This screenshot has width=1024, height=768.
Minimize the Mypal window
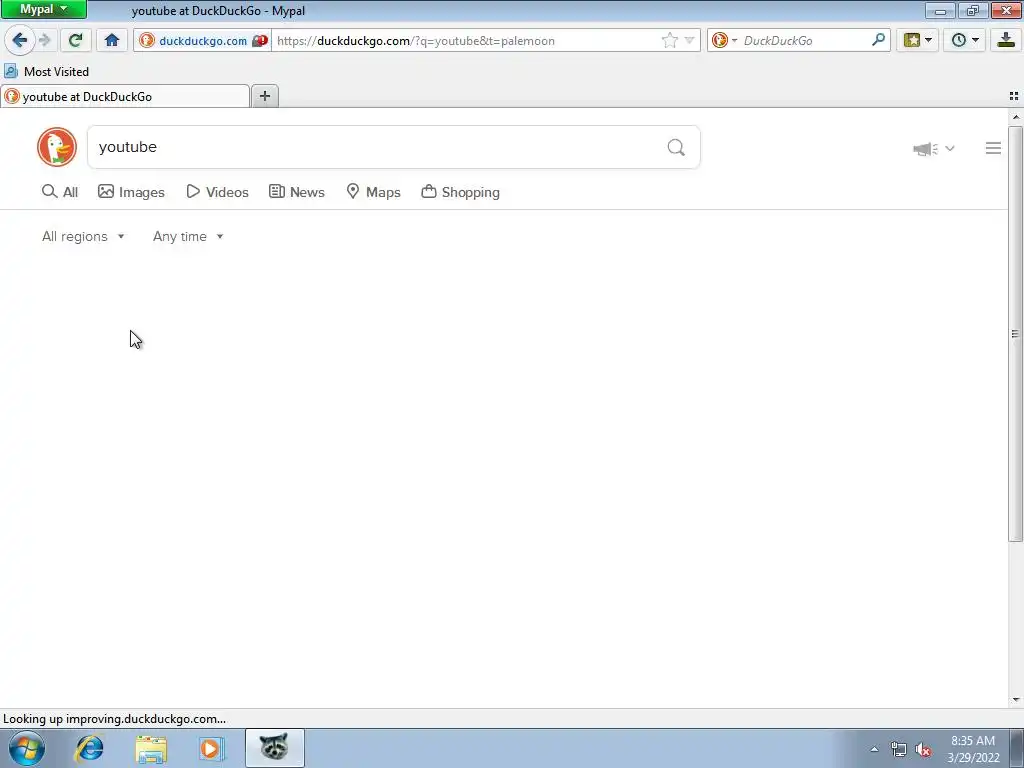pos(940,10)
